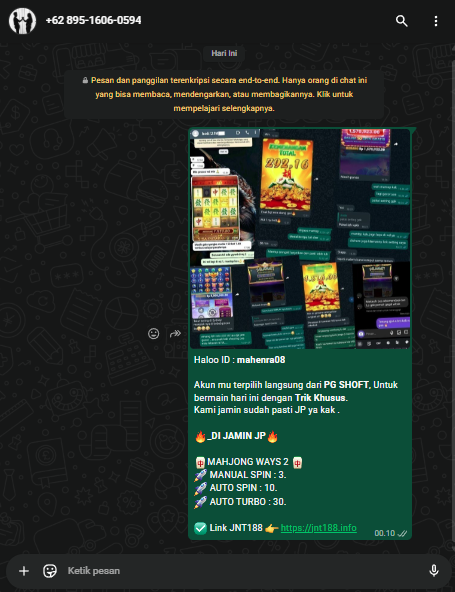Click the 'MAHJONG WAYS 2' line
This screenshot has width=455, height=592.
click(x=249, y=462)
